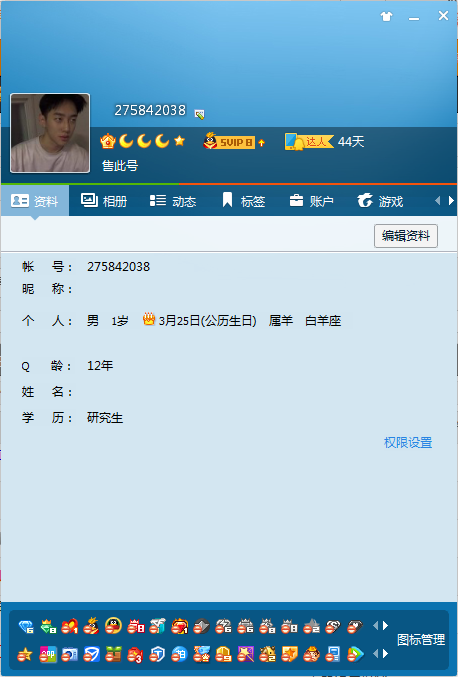Click the shirt skin-change icon
458x677 pixels.
point(386,17)
